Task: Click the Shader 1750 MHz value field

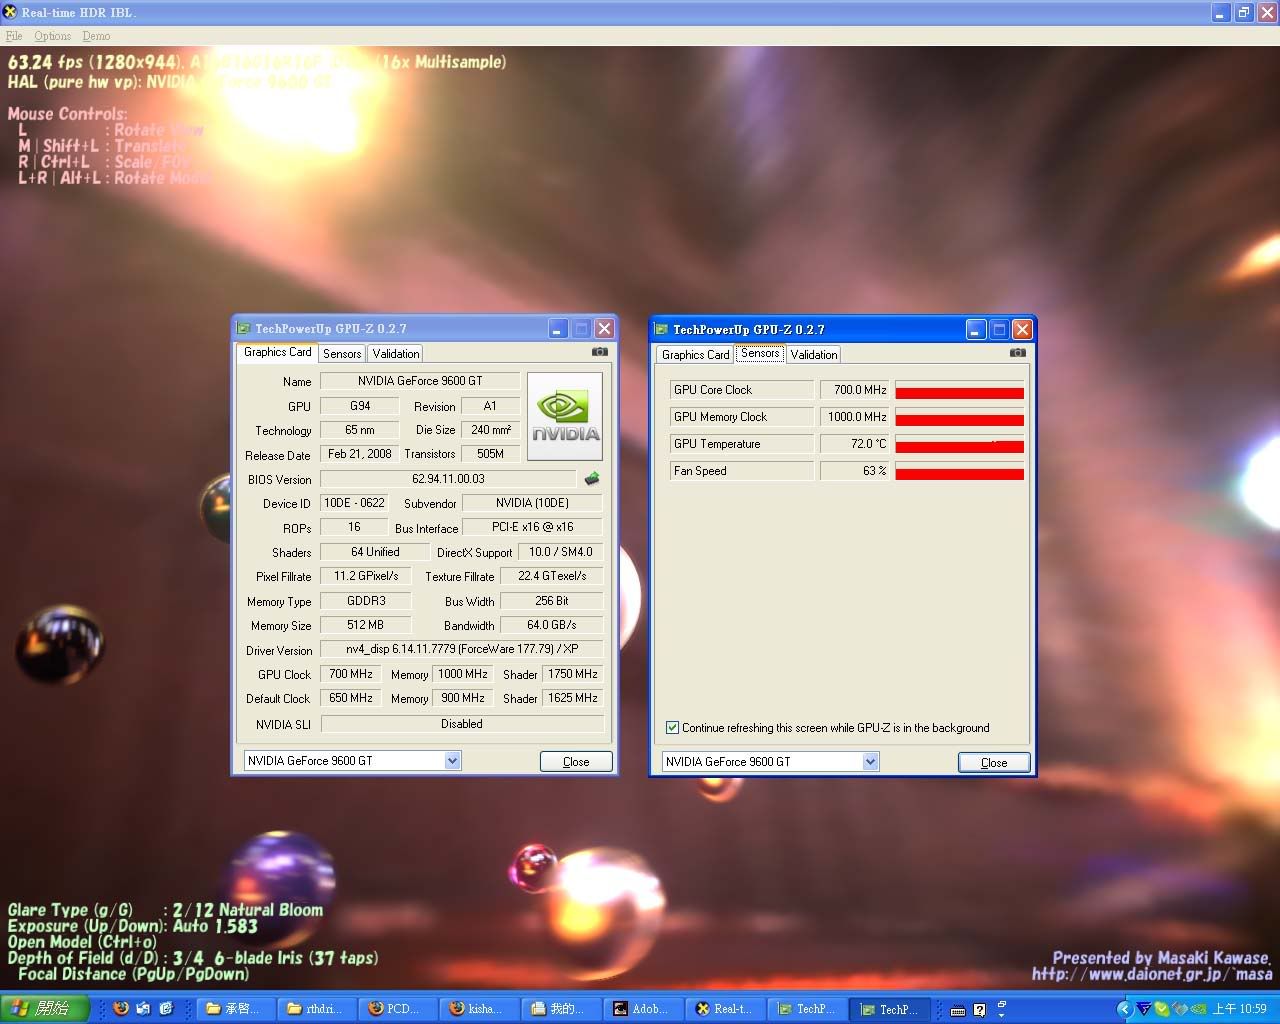Action: [572, 674]
